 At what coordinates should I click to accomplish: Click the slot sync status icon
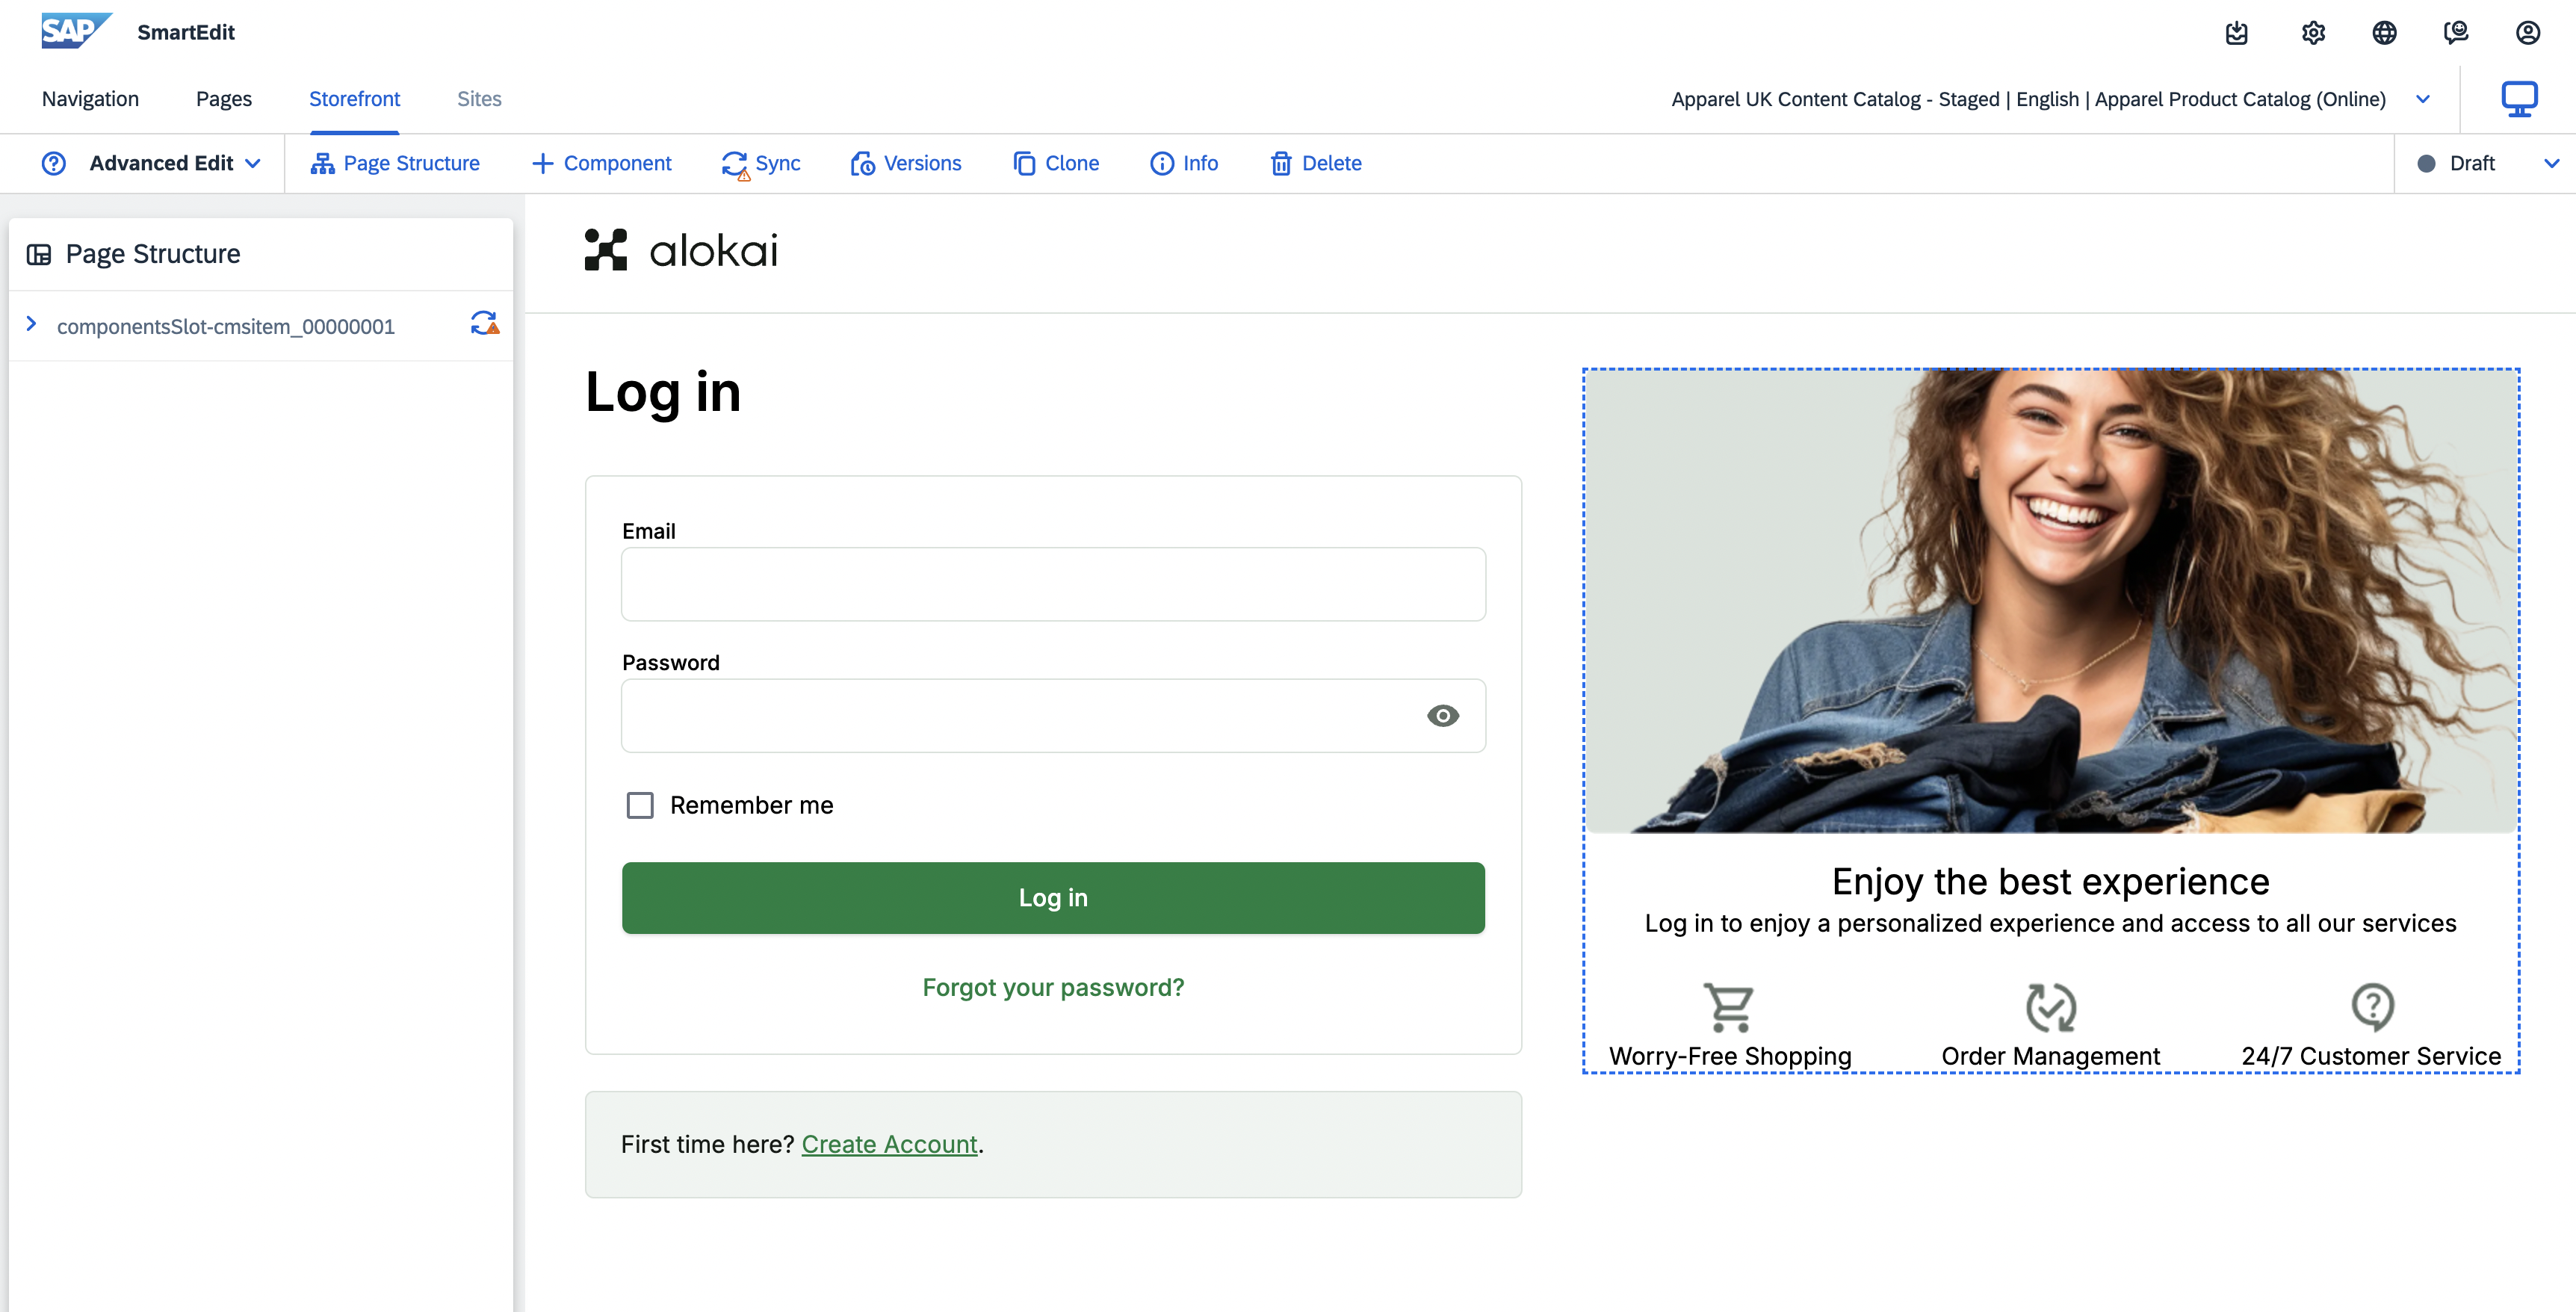(485, 323)
